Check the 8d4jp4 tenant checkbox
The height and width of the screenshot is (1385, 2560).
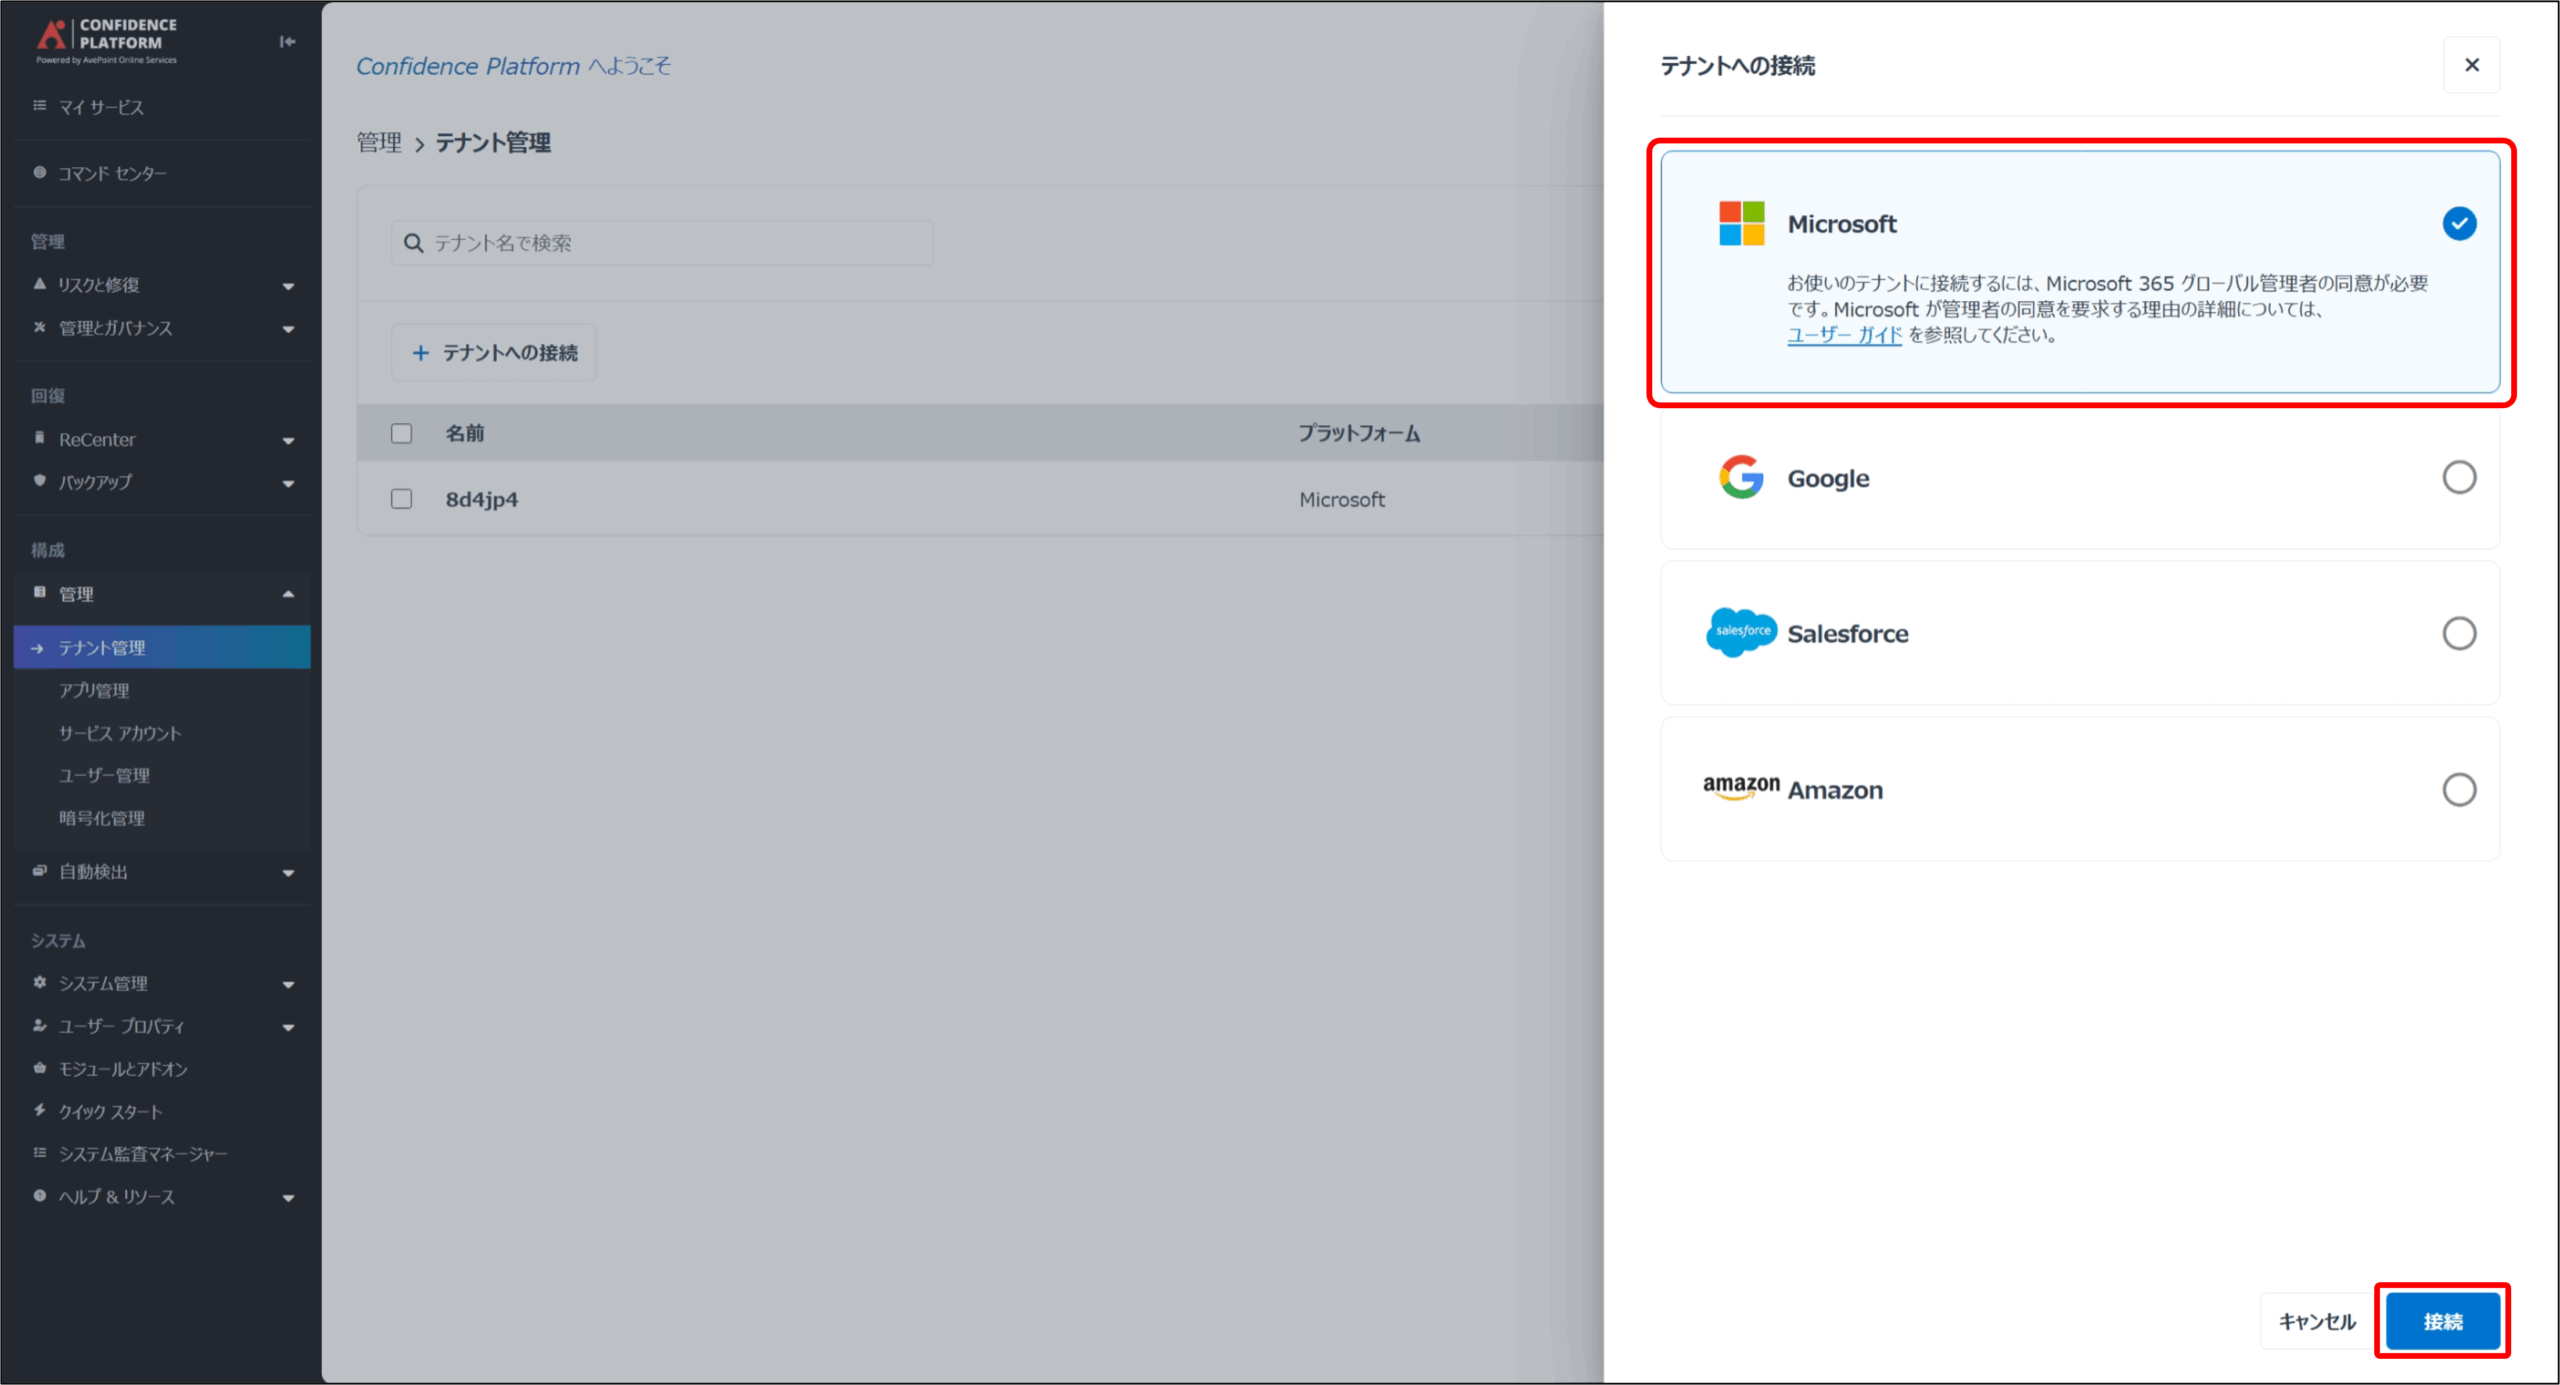(401, 499)
